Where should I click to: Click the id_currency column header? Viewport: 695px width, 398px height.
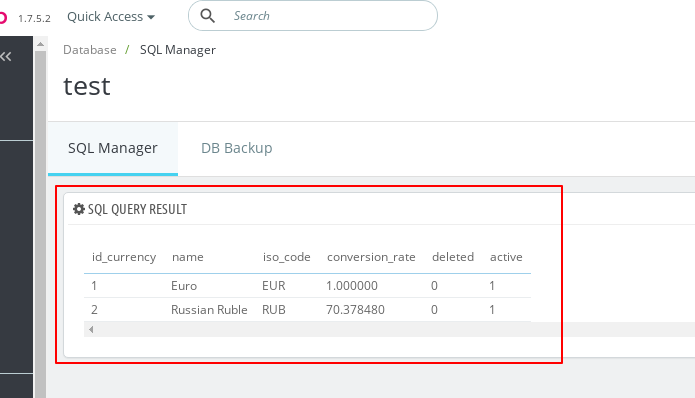tap(124, 257)
